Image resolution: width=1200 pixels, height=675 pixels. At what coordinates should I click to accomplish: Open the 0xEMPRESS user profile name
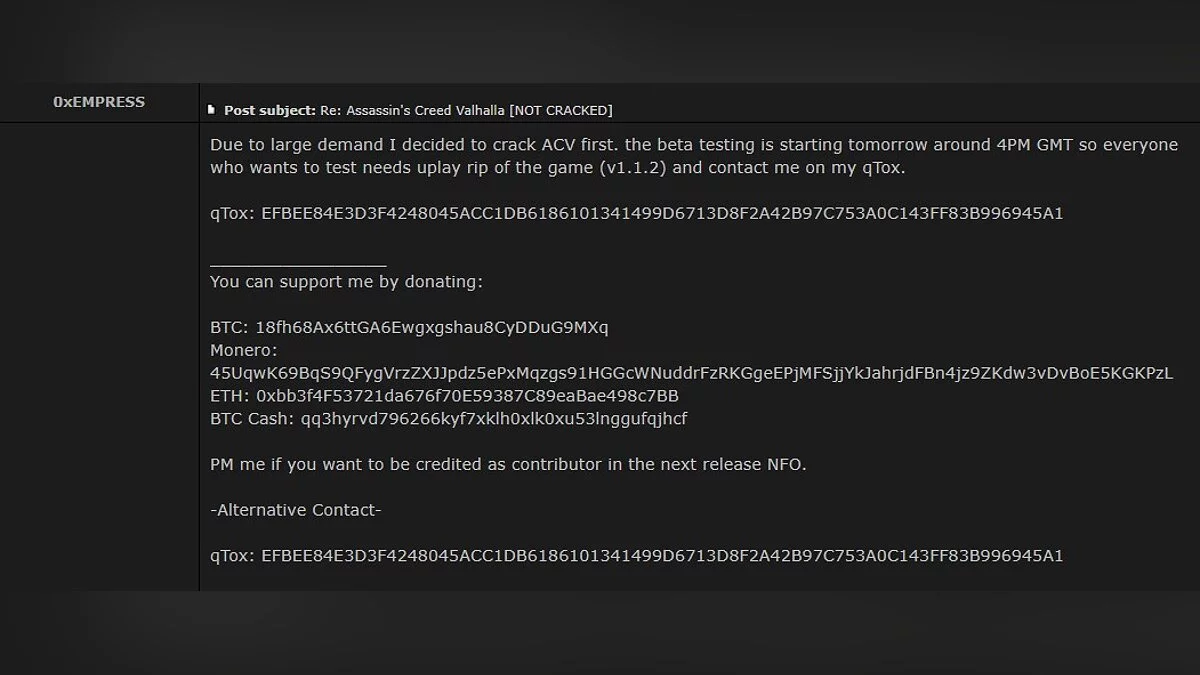tap(99, 102)
